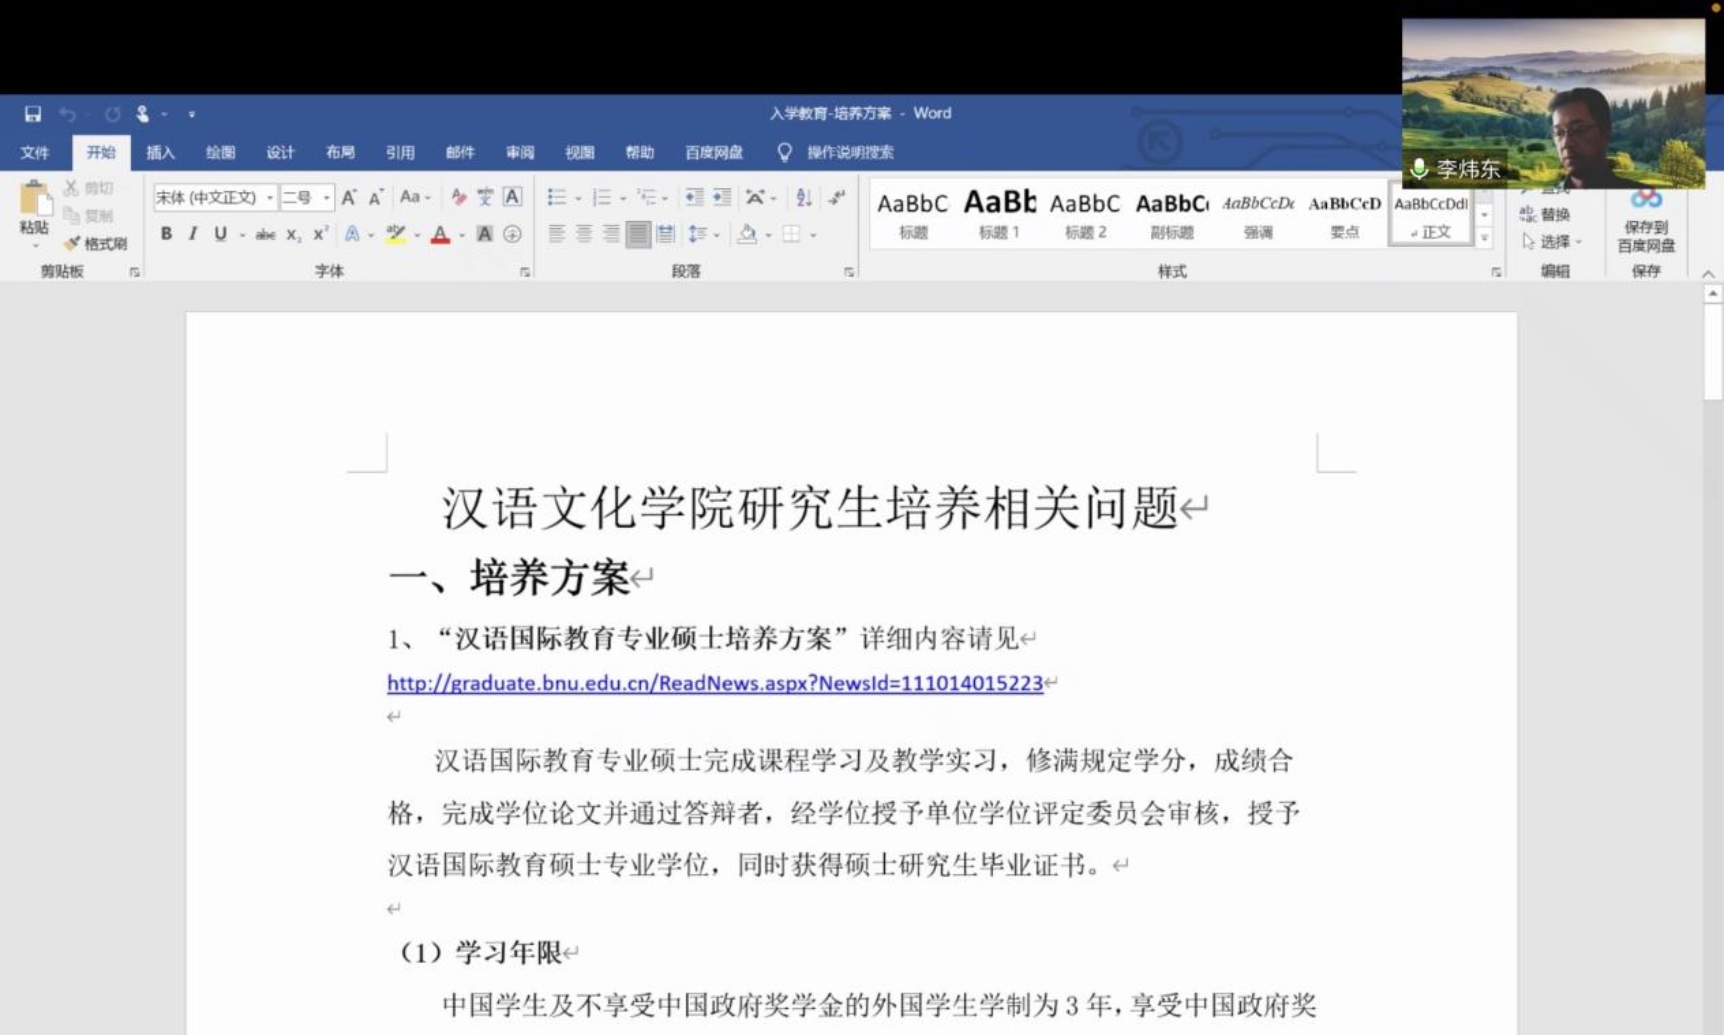The width and height of the screenshot is (1724, 1035).
Task: Click the increase indent icon
Action: [721, 197]
